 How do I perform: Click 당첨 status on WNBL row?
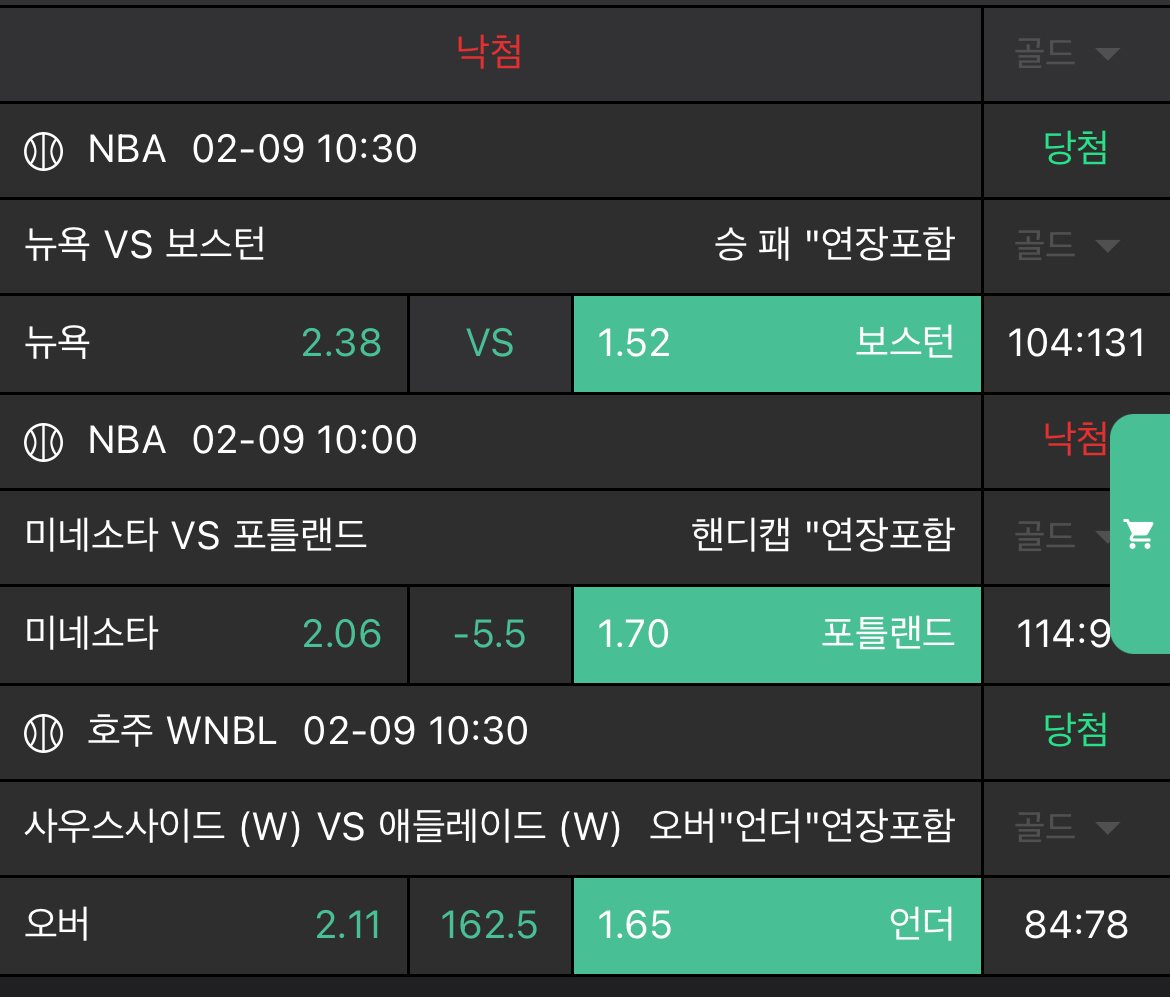coord(1076,731)
